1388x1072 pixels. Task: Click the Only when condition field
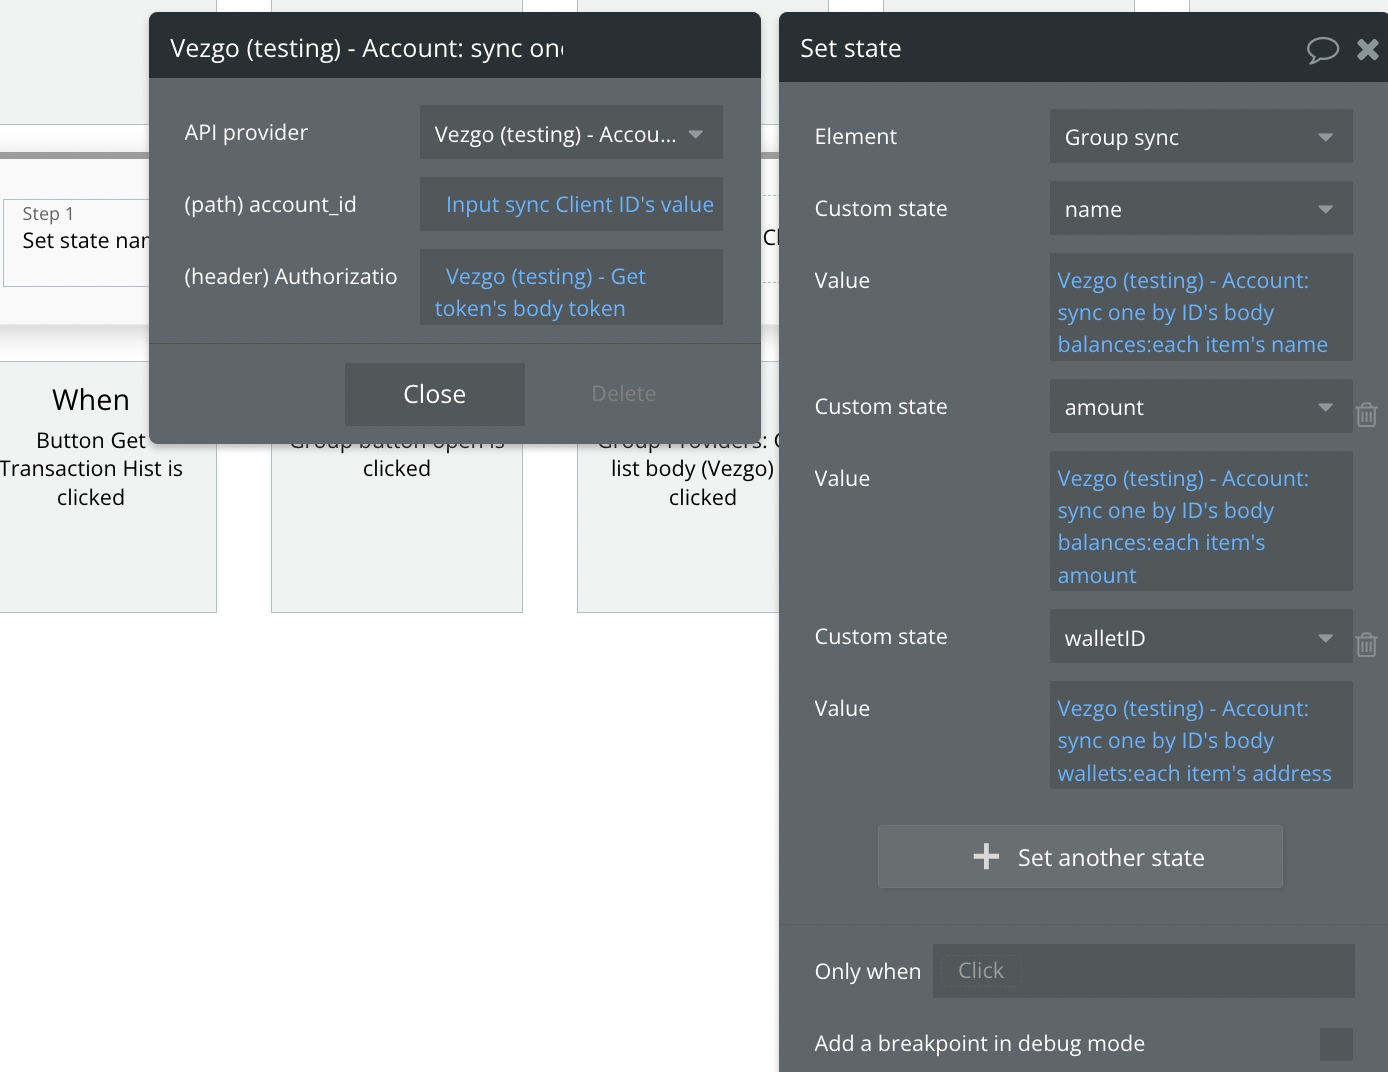click(x=1143, y=971)
